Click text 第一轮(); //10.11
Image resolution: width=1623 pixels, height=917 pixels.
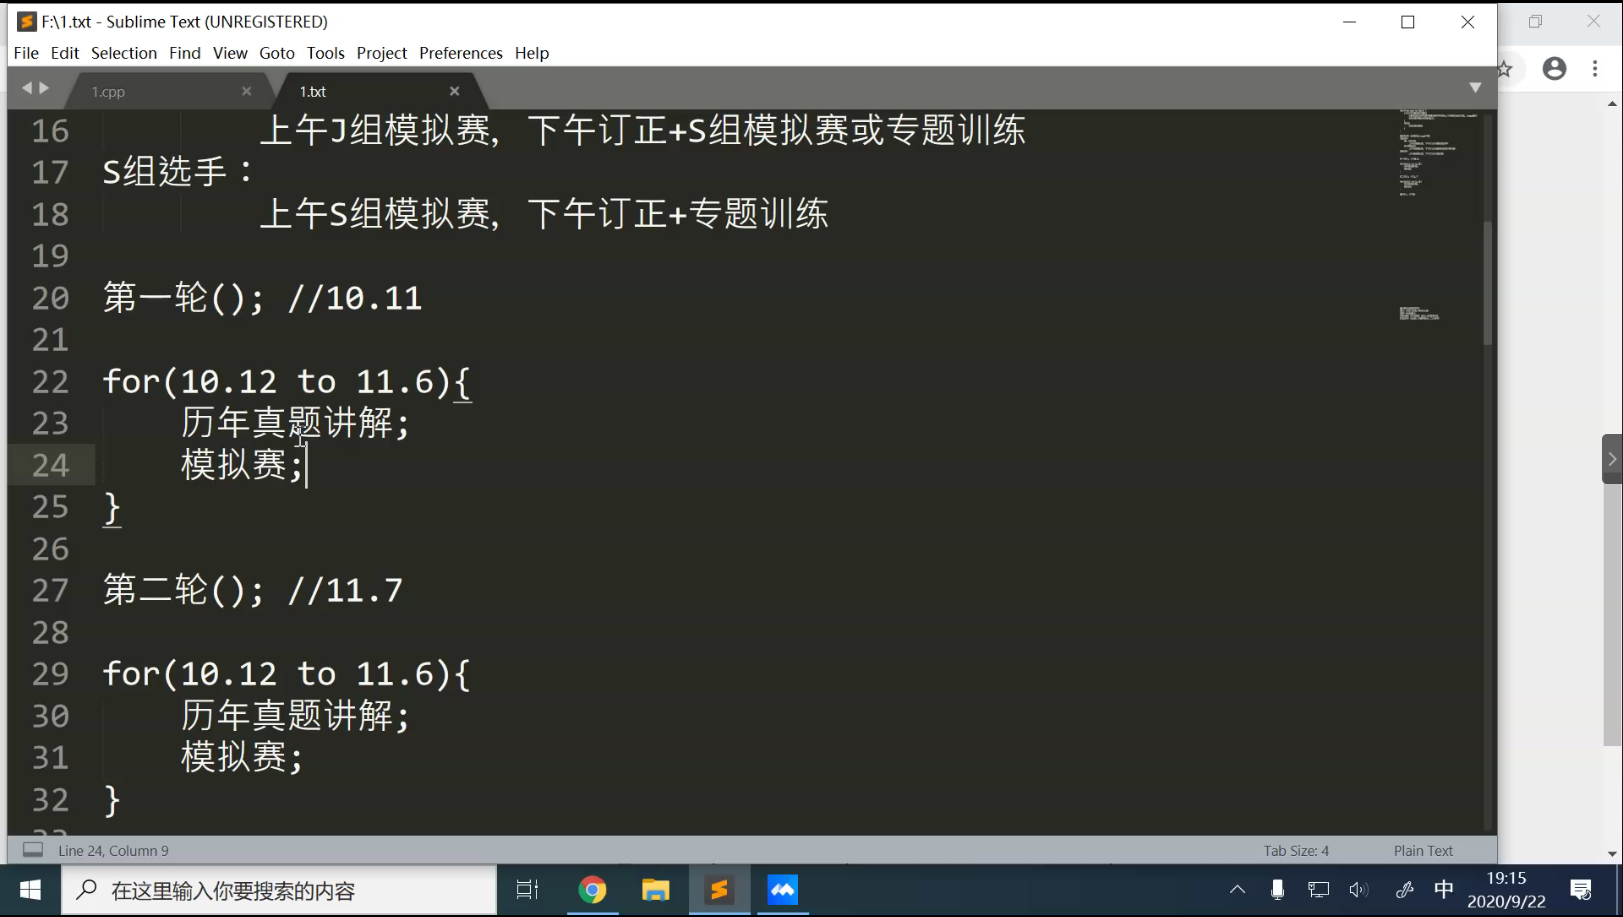pyautogui.click(x=263, y=298)
